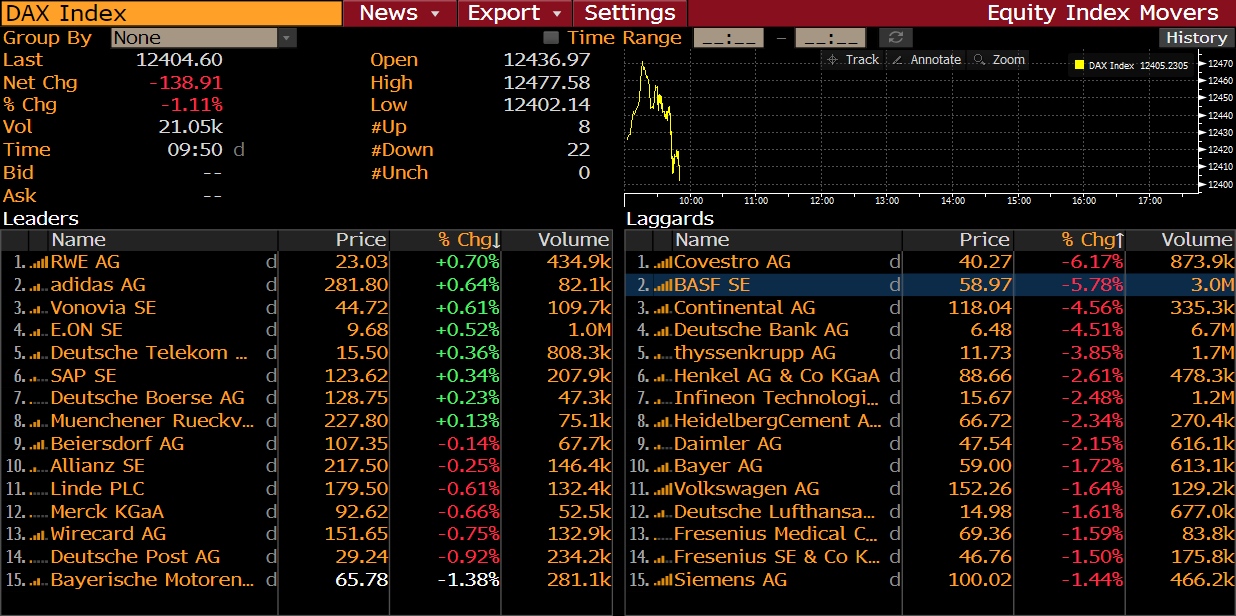Click the signal bars icon beside Covestro AG
Image resolution: width=1236 pixels, height=616 pixels.
point(662,262)
